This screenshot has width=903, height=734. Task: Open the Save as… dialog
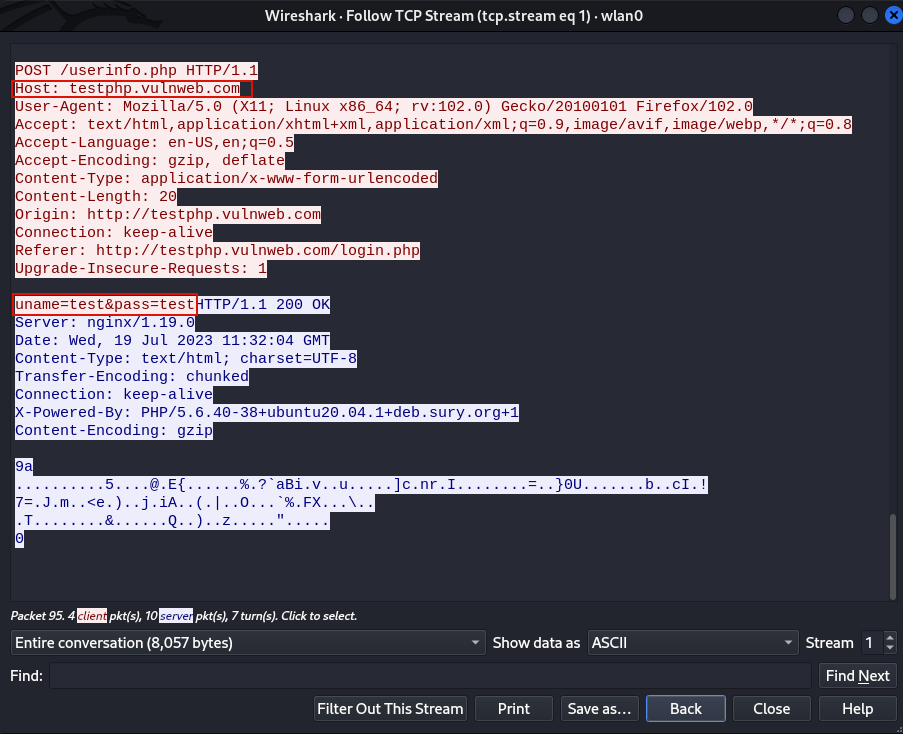pyautogui.click(x=599, y=709)
